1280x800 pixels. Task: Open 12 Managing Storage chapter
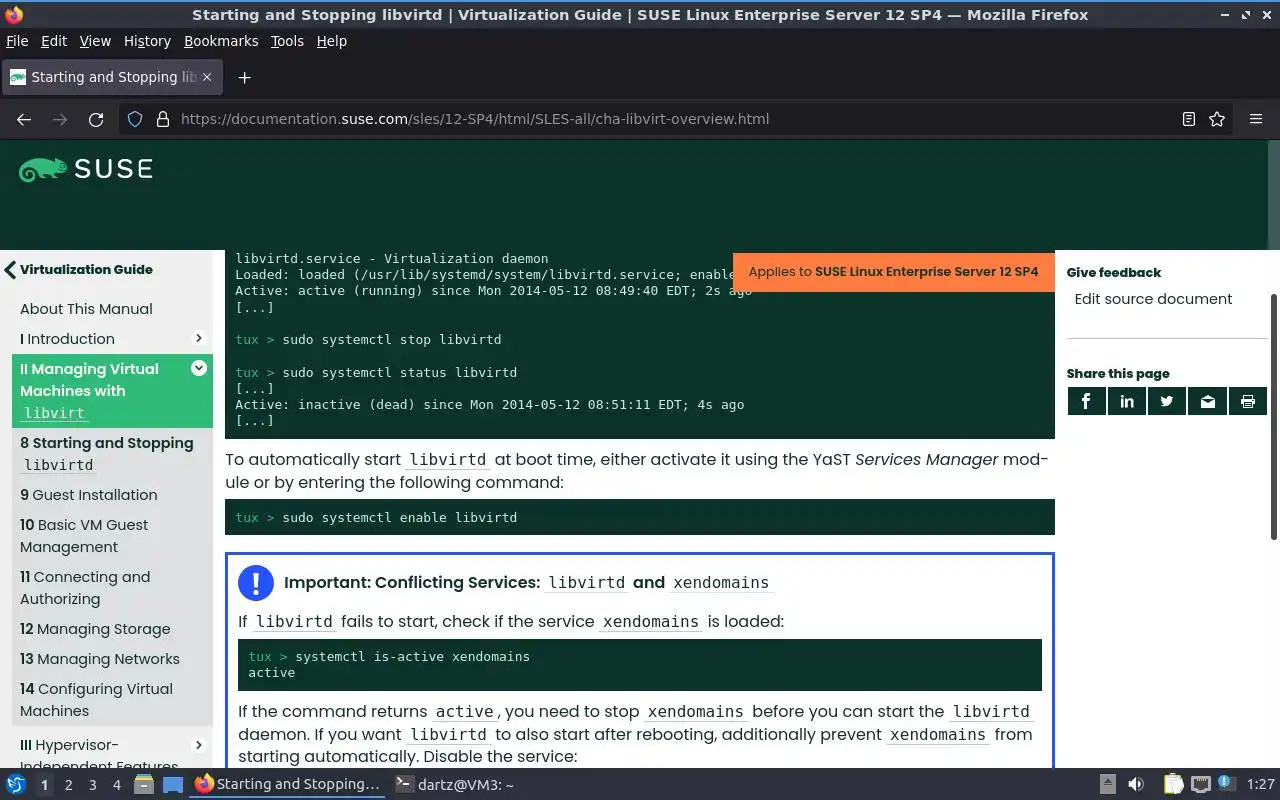95,629
